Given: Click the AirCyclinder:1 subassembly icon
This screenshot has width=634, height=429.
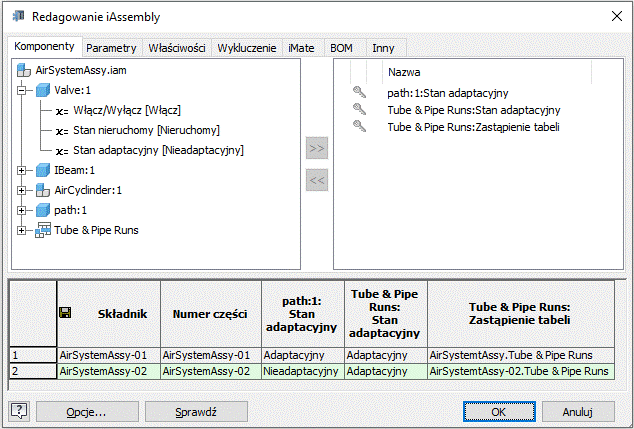Looking at the screenshot, I should point(42,190).
